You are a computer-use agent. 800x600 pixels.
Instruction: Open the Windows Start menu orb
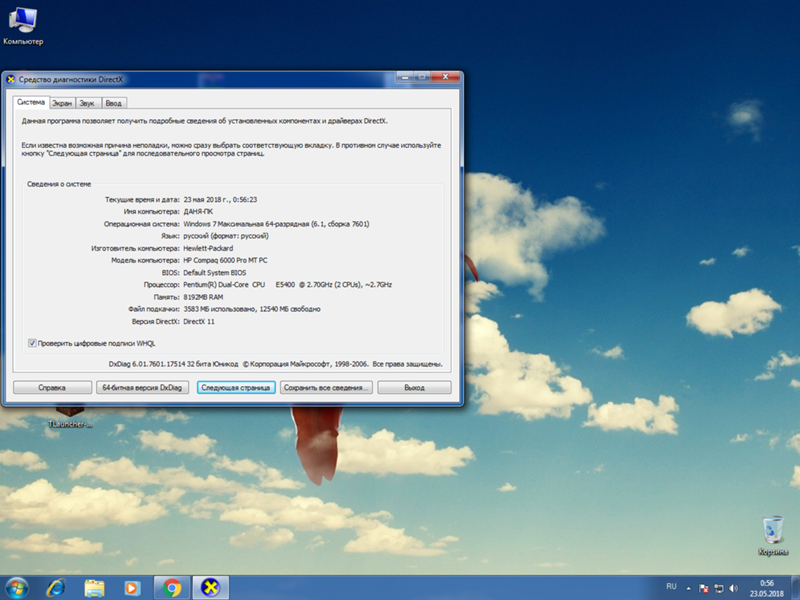[x=16, y=588]
